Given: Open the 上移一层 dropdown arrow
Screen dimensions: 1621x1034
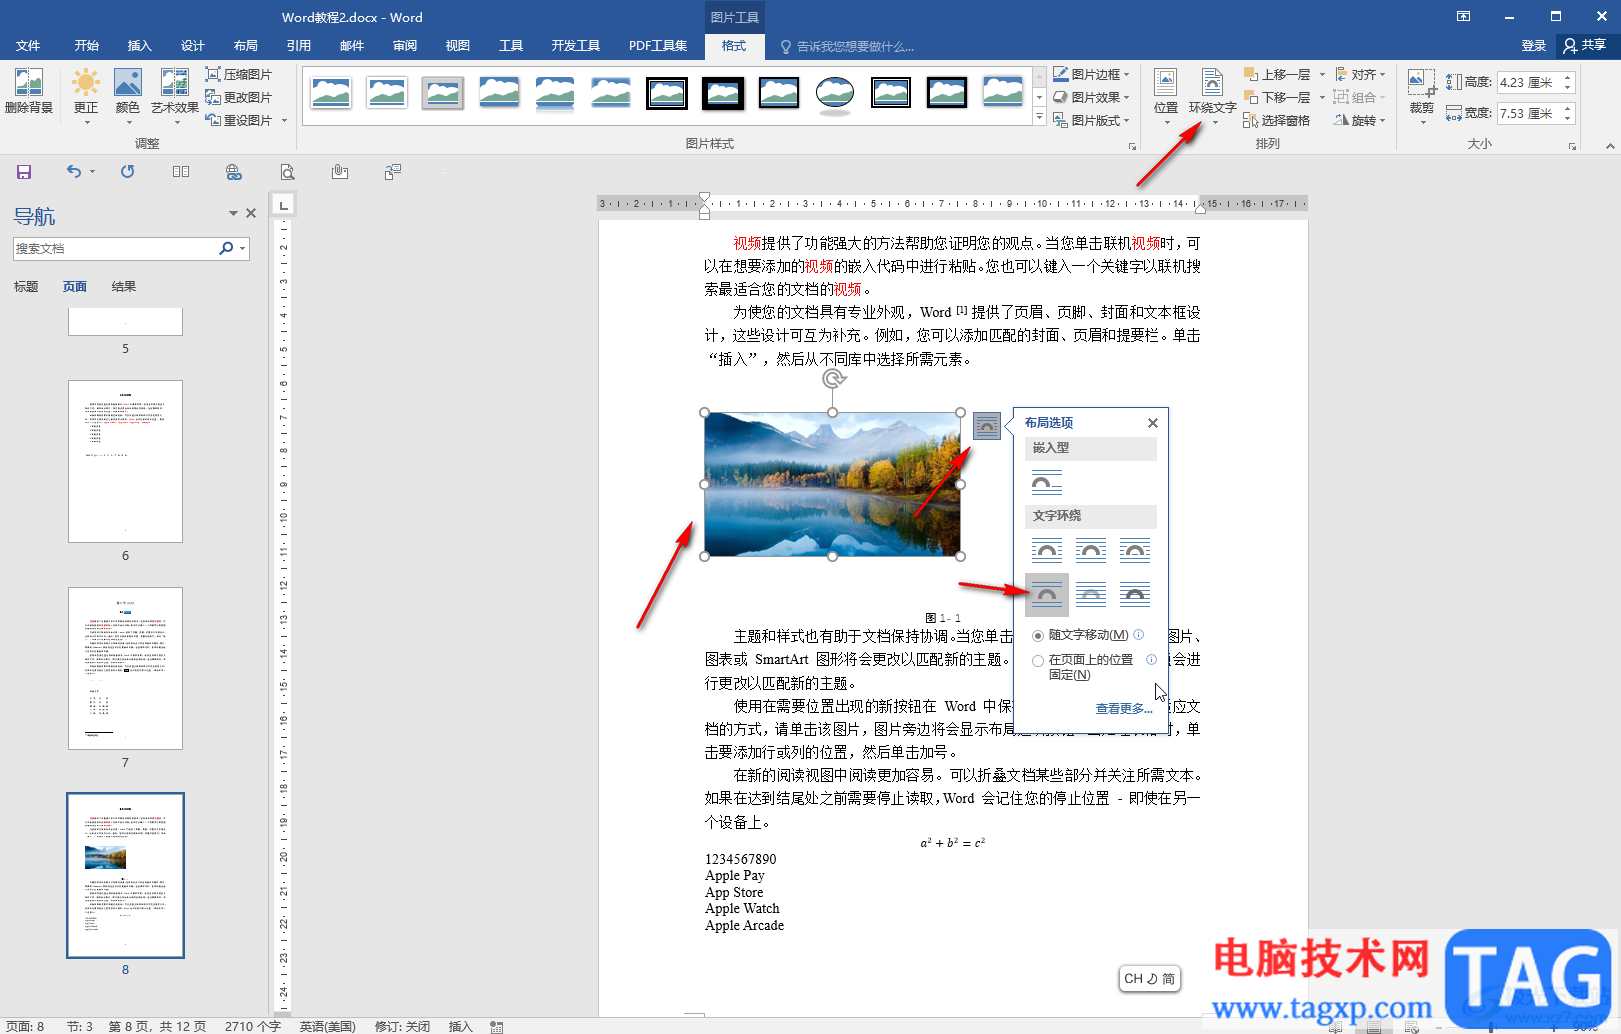Looking at the screenshot, I should (x=1322, y=74).
